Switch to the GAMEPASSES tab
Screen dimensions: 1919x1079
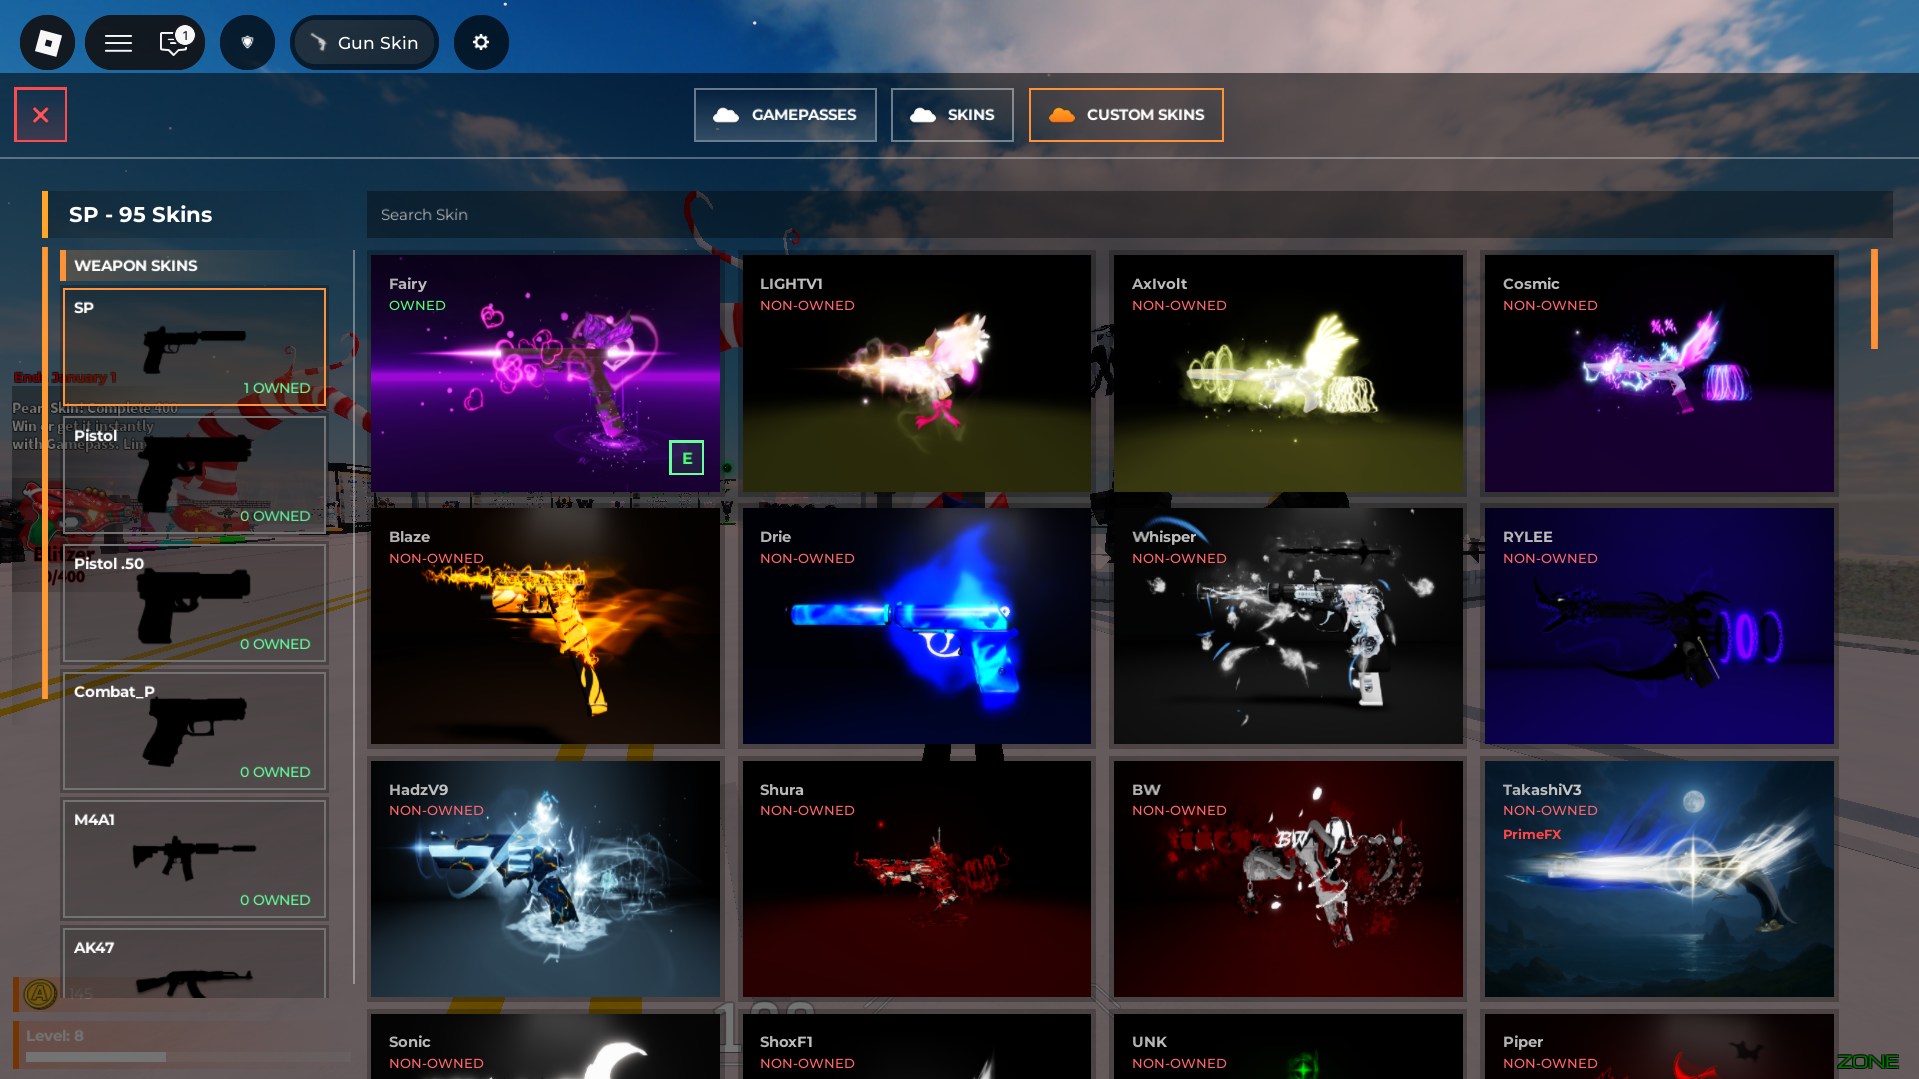pos(785,115)
